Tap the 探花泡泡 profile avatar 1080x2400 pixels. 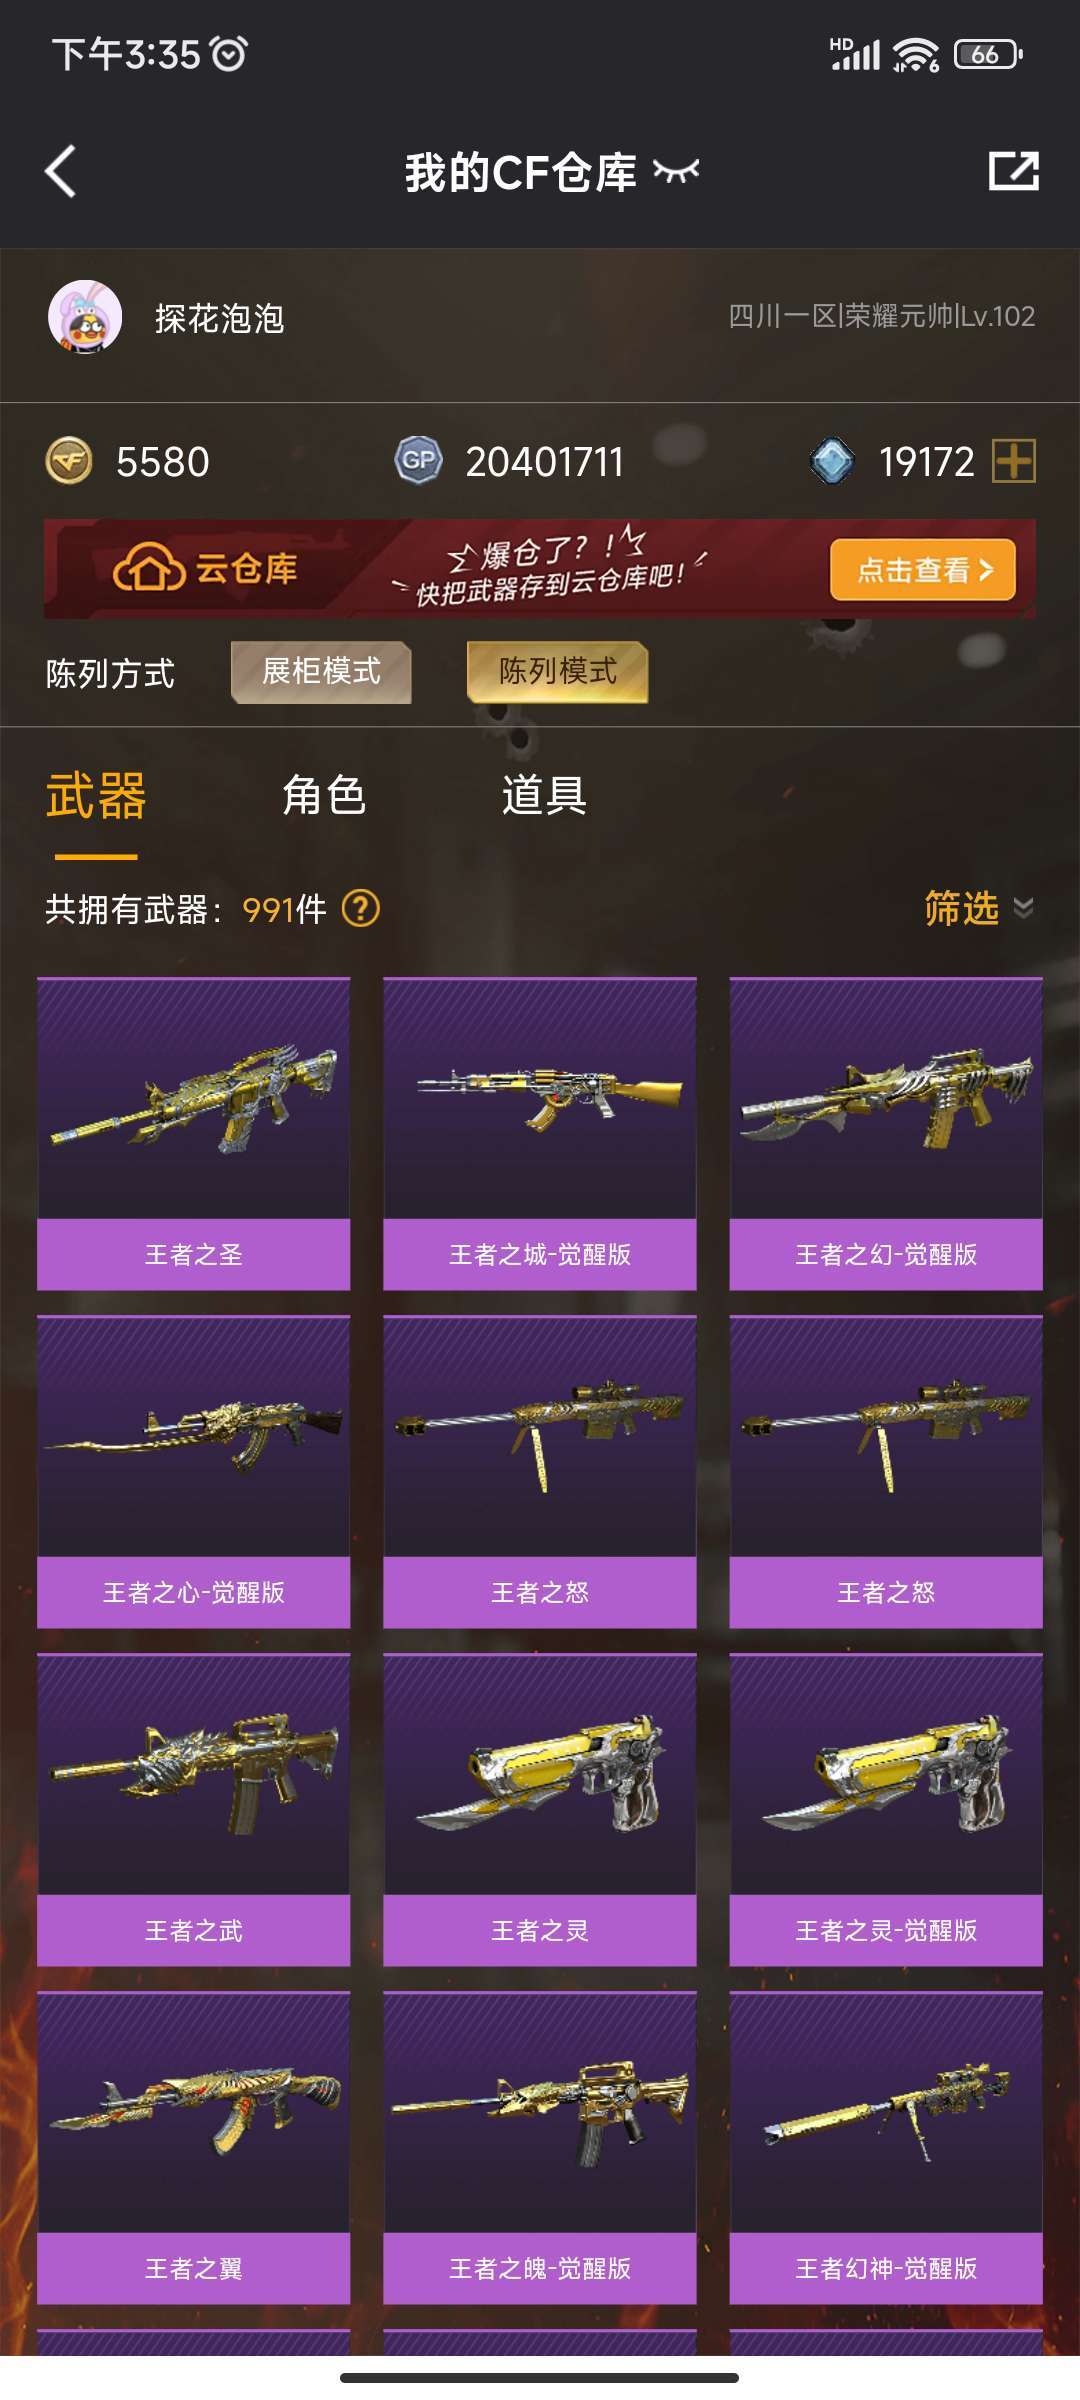(85, 318)
